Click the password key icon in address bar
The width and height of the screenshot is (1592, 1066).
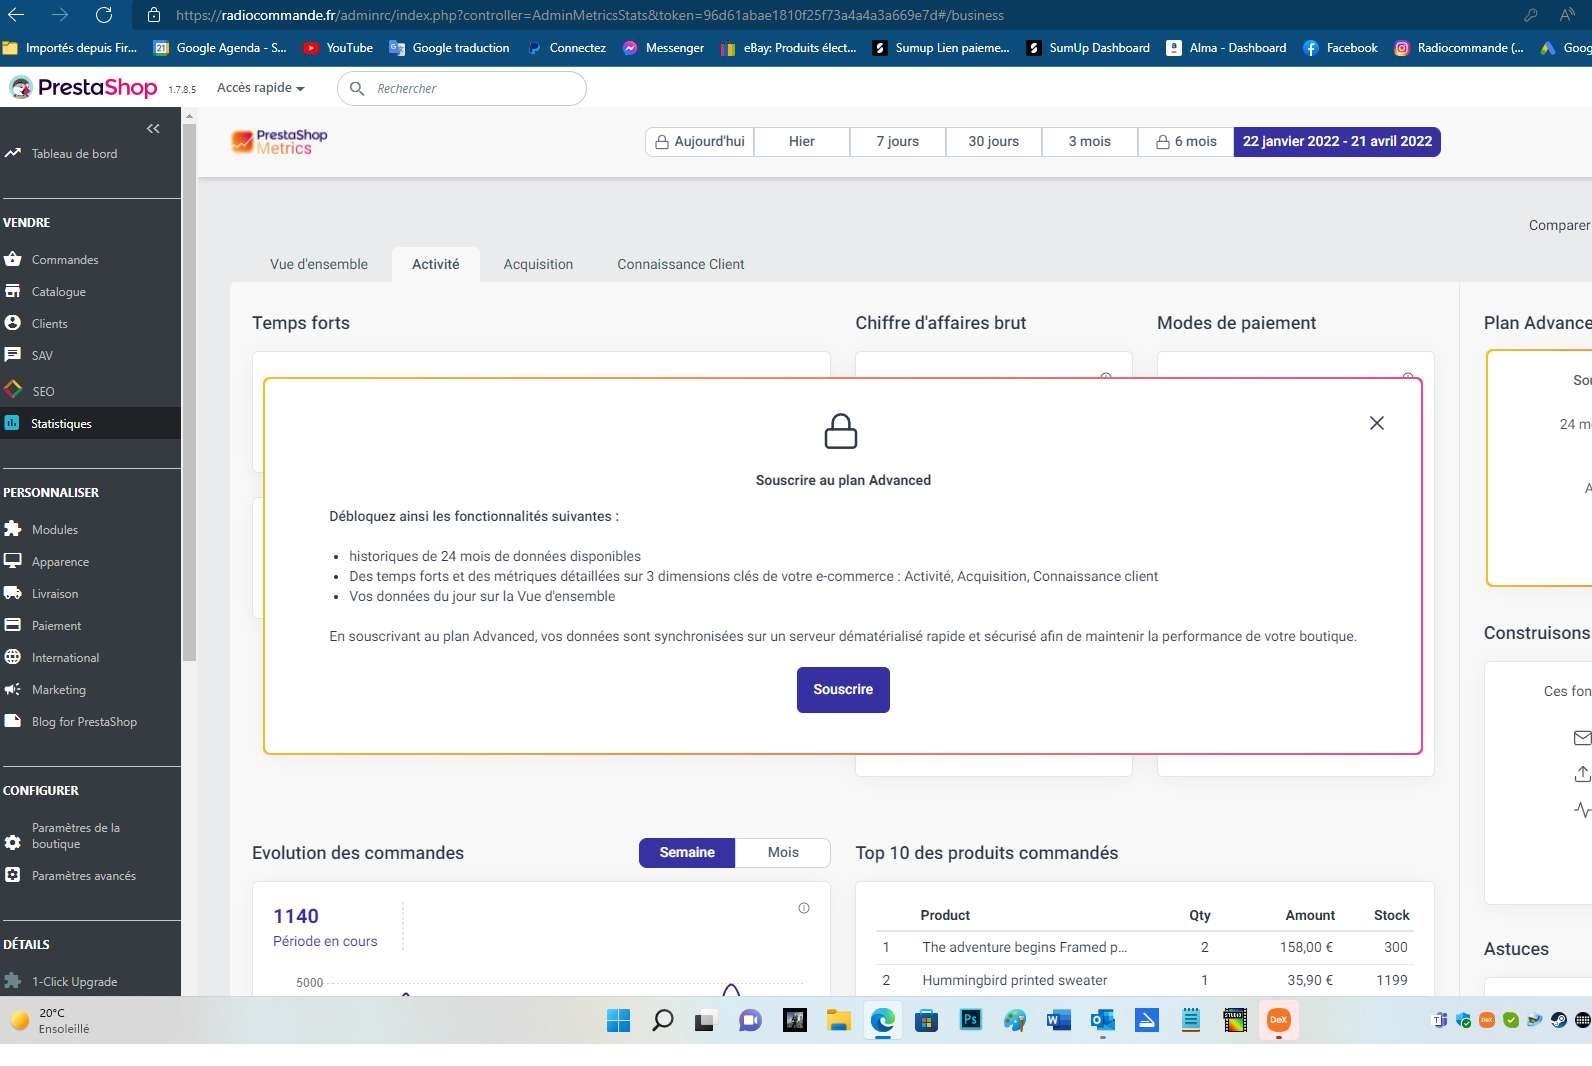pos(1530,15)
